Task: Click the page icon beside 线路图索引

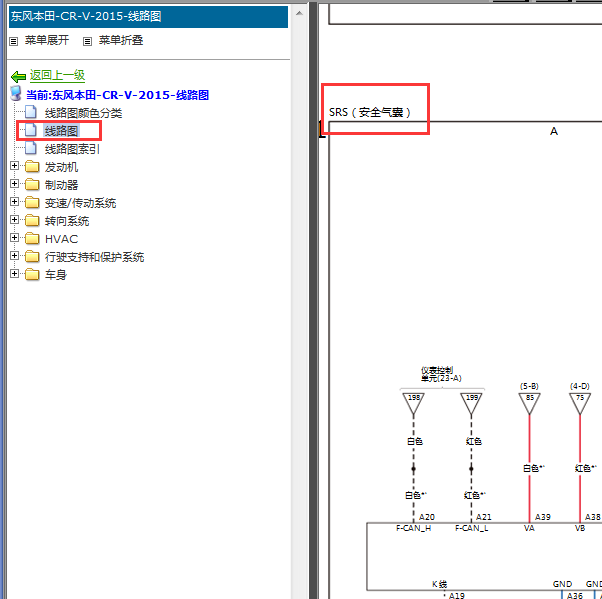Action: [31, 148]
